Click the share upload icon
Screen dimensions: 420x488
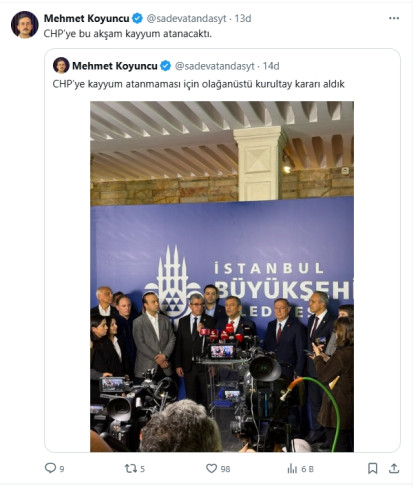[x=394, y=468]
